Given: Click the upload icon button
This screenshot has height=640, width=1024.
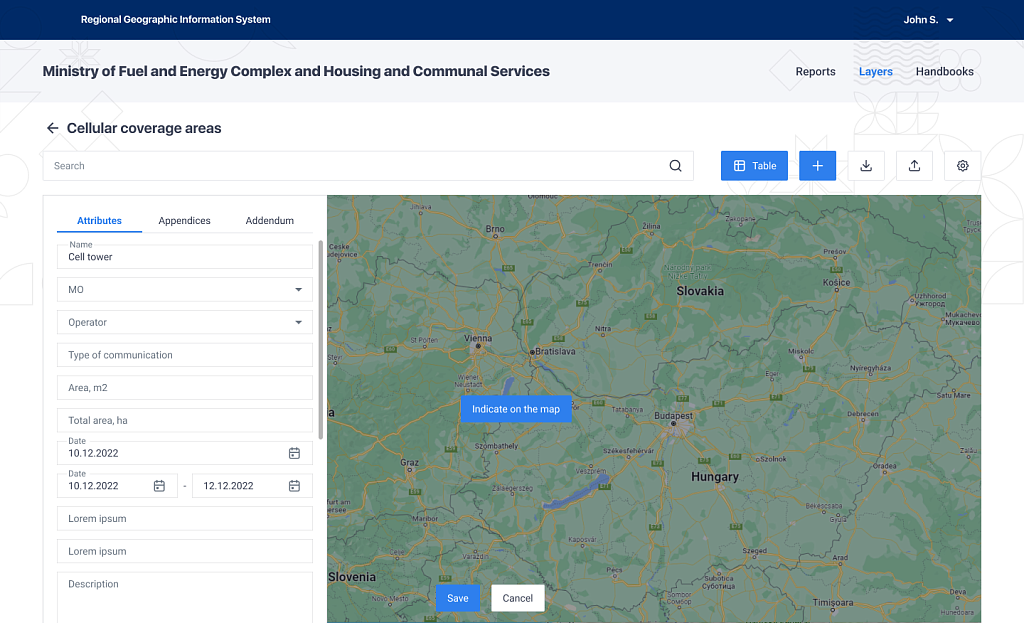Looking at the screenshot, I should [x=914, y=166].
